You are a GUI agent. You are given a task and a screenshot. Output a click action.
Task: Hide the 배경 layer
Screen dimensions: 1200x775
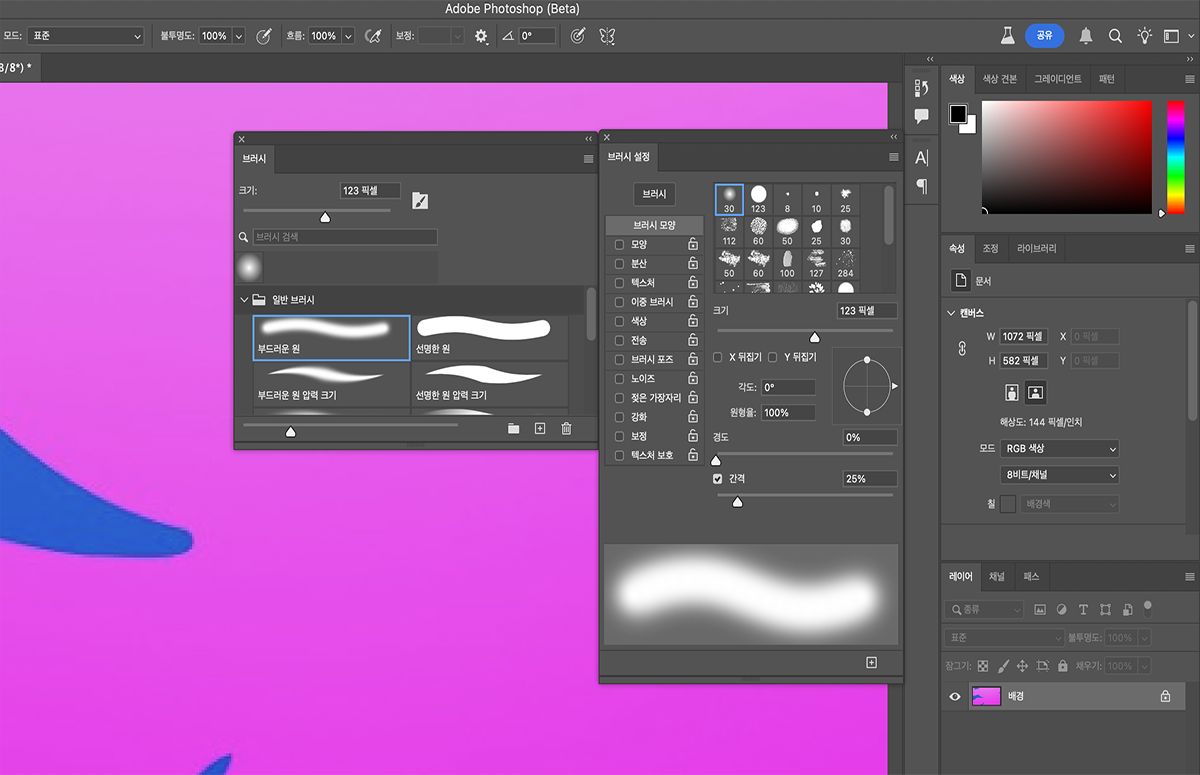955,696
